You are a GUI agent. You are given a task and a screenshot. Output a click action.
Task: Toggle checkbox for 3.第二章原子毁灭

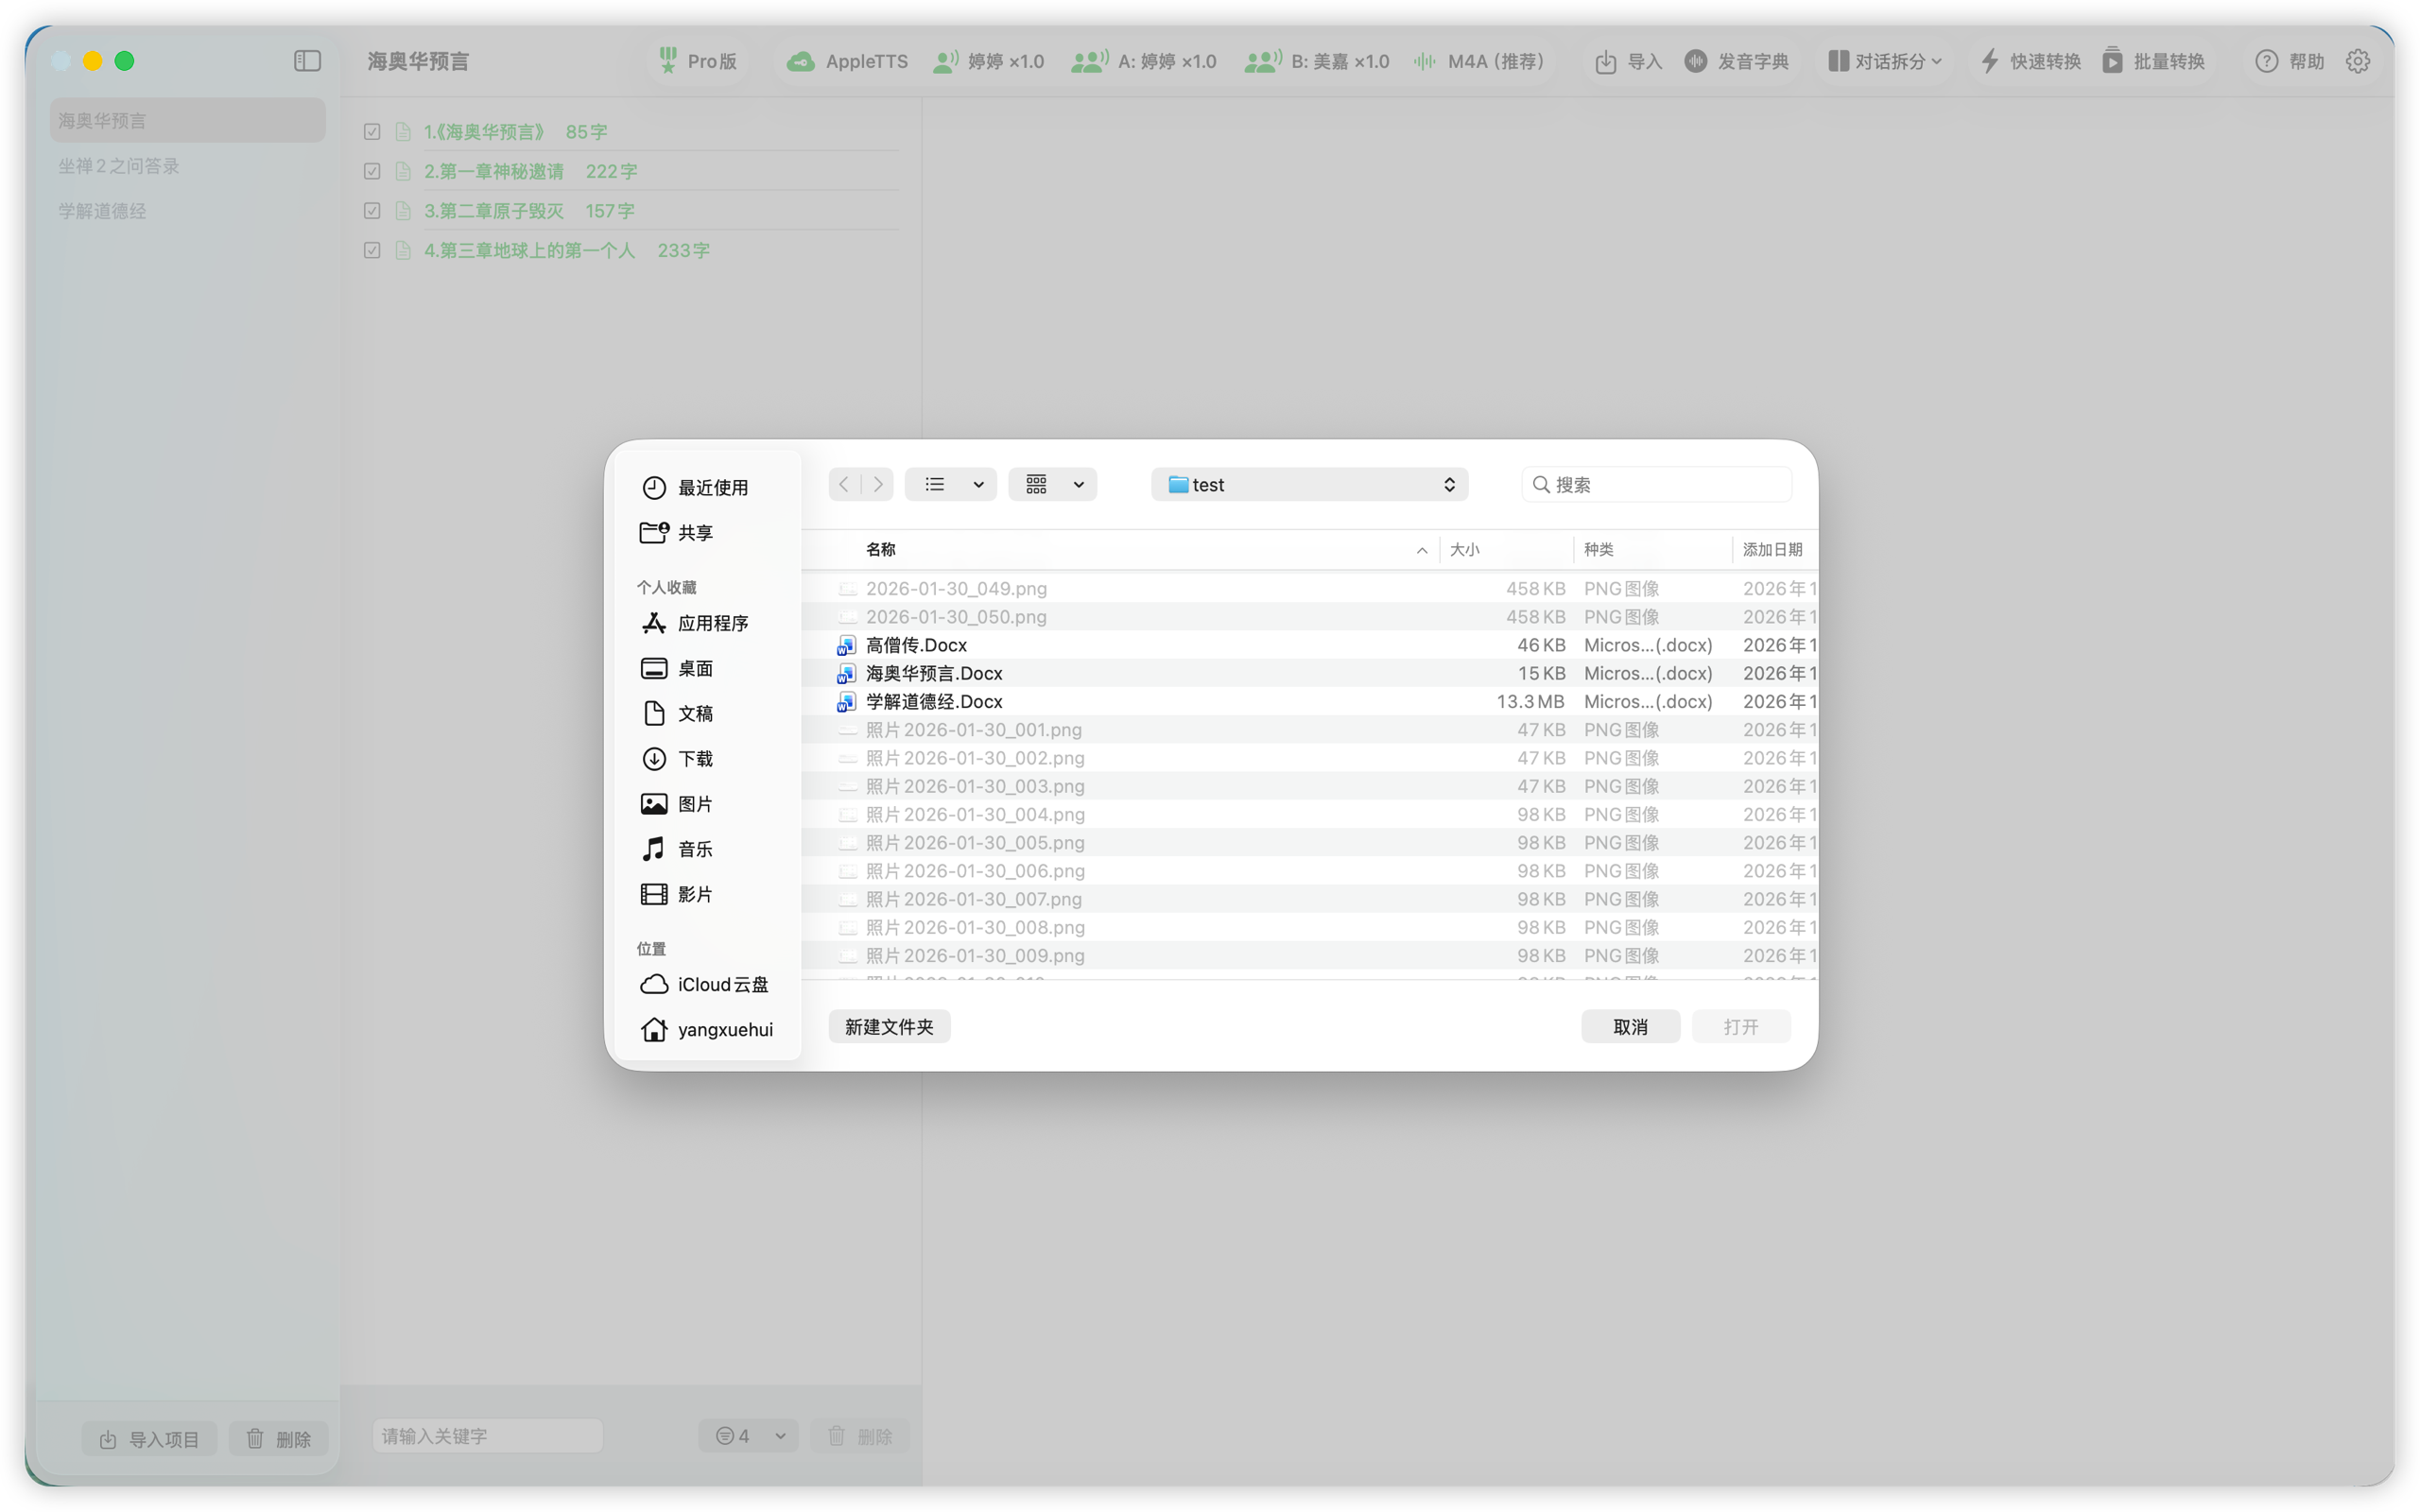tap(372, 211)
